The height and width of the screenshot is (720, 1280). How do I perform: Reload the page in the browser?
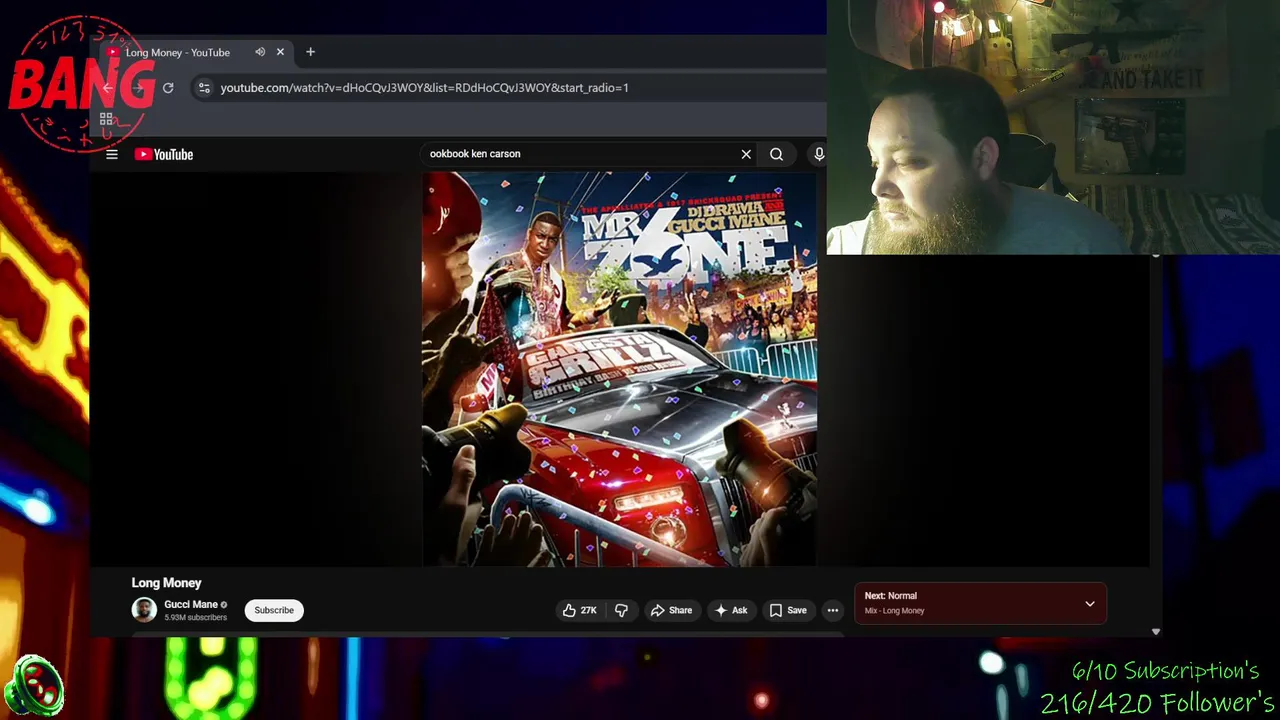168,88
